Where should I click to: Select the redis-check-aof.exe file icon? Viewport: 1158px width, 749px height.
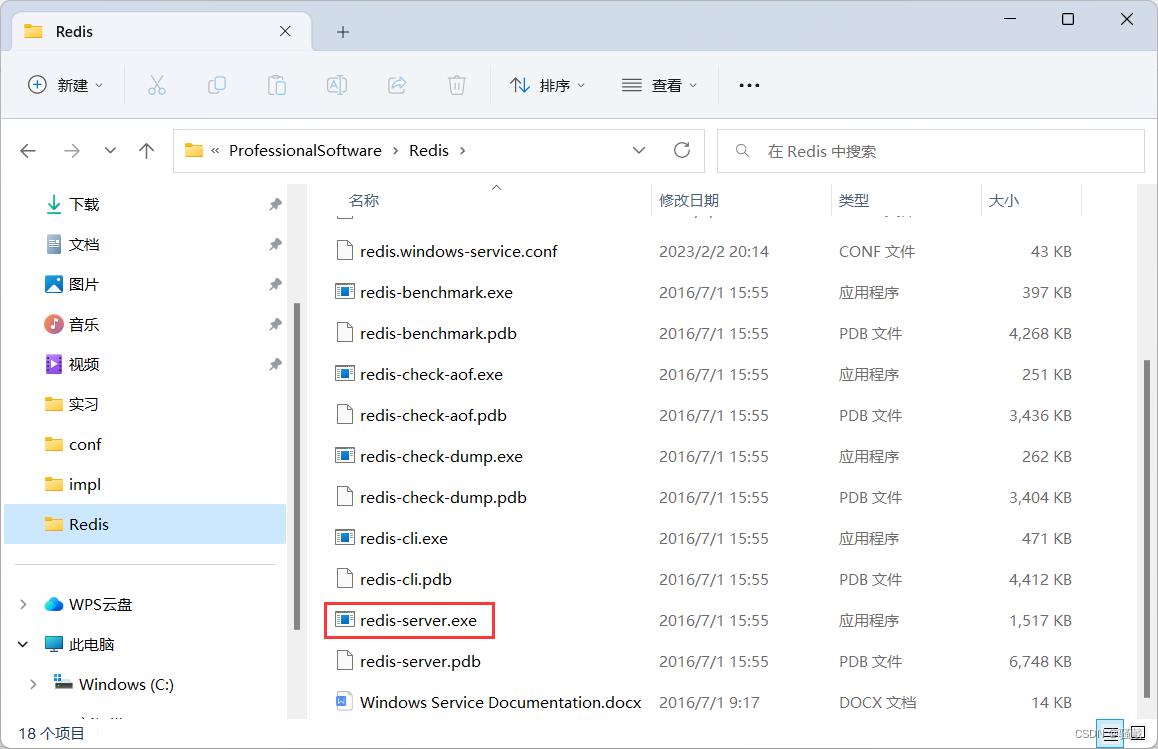point(344,373)
